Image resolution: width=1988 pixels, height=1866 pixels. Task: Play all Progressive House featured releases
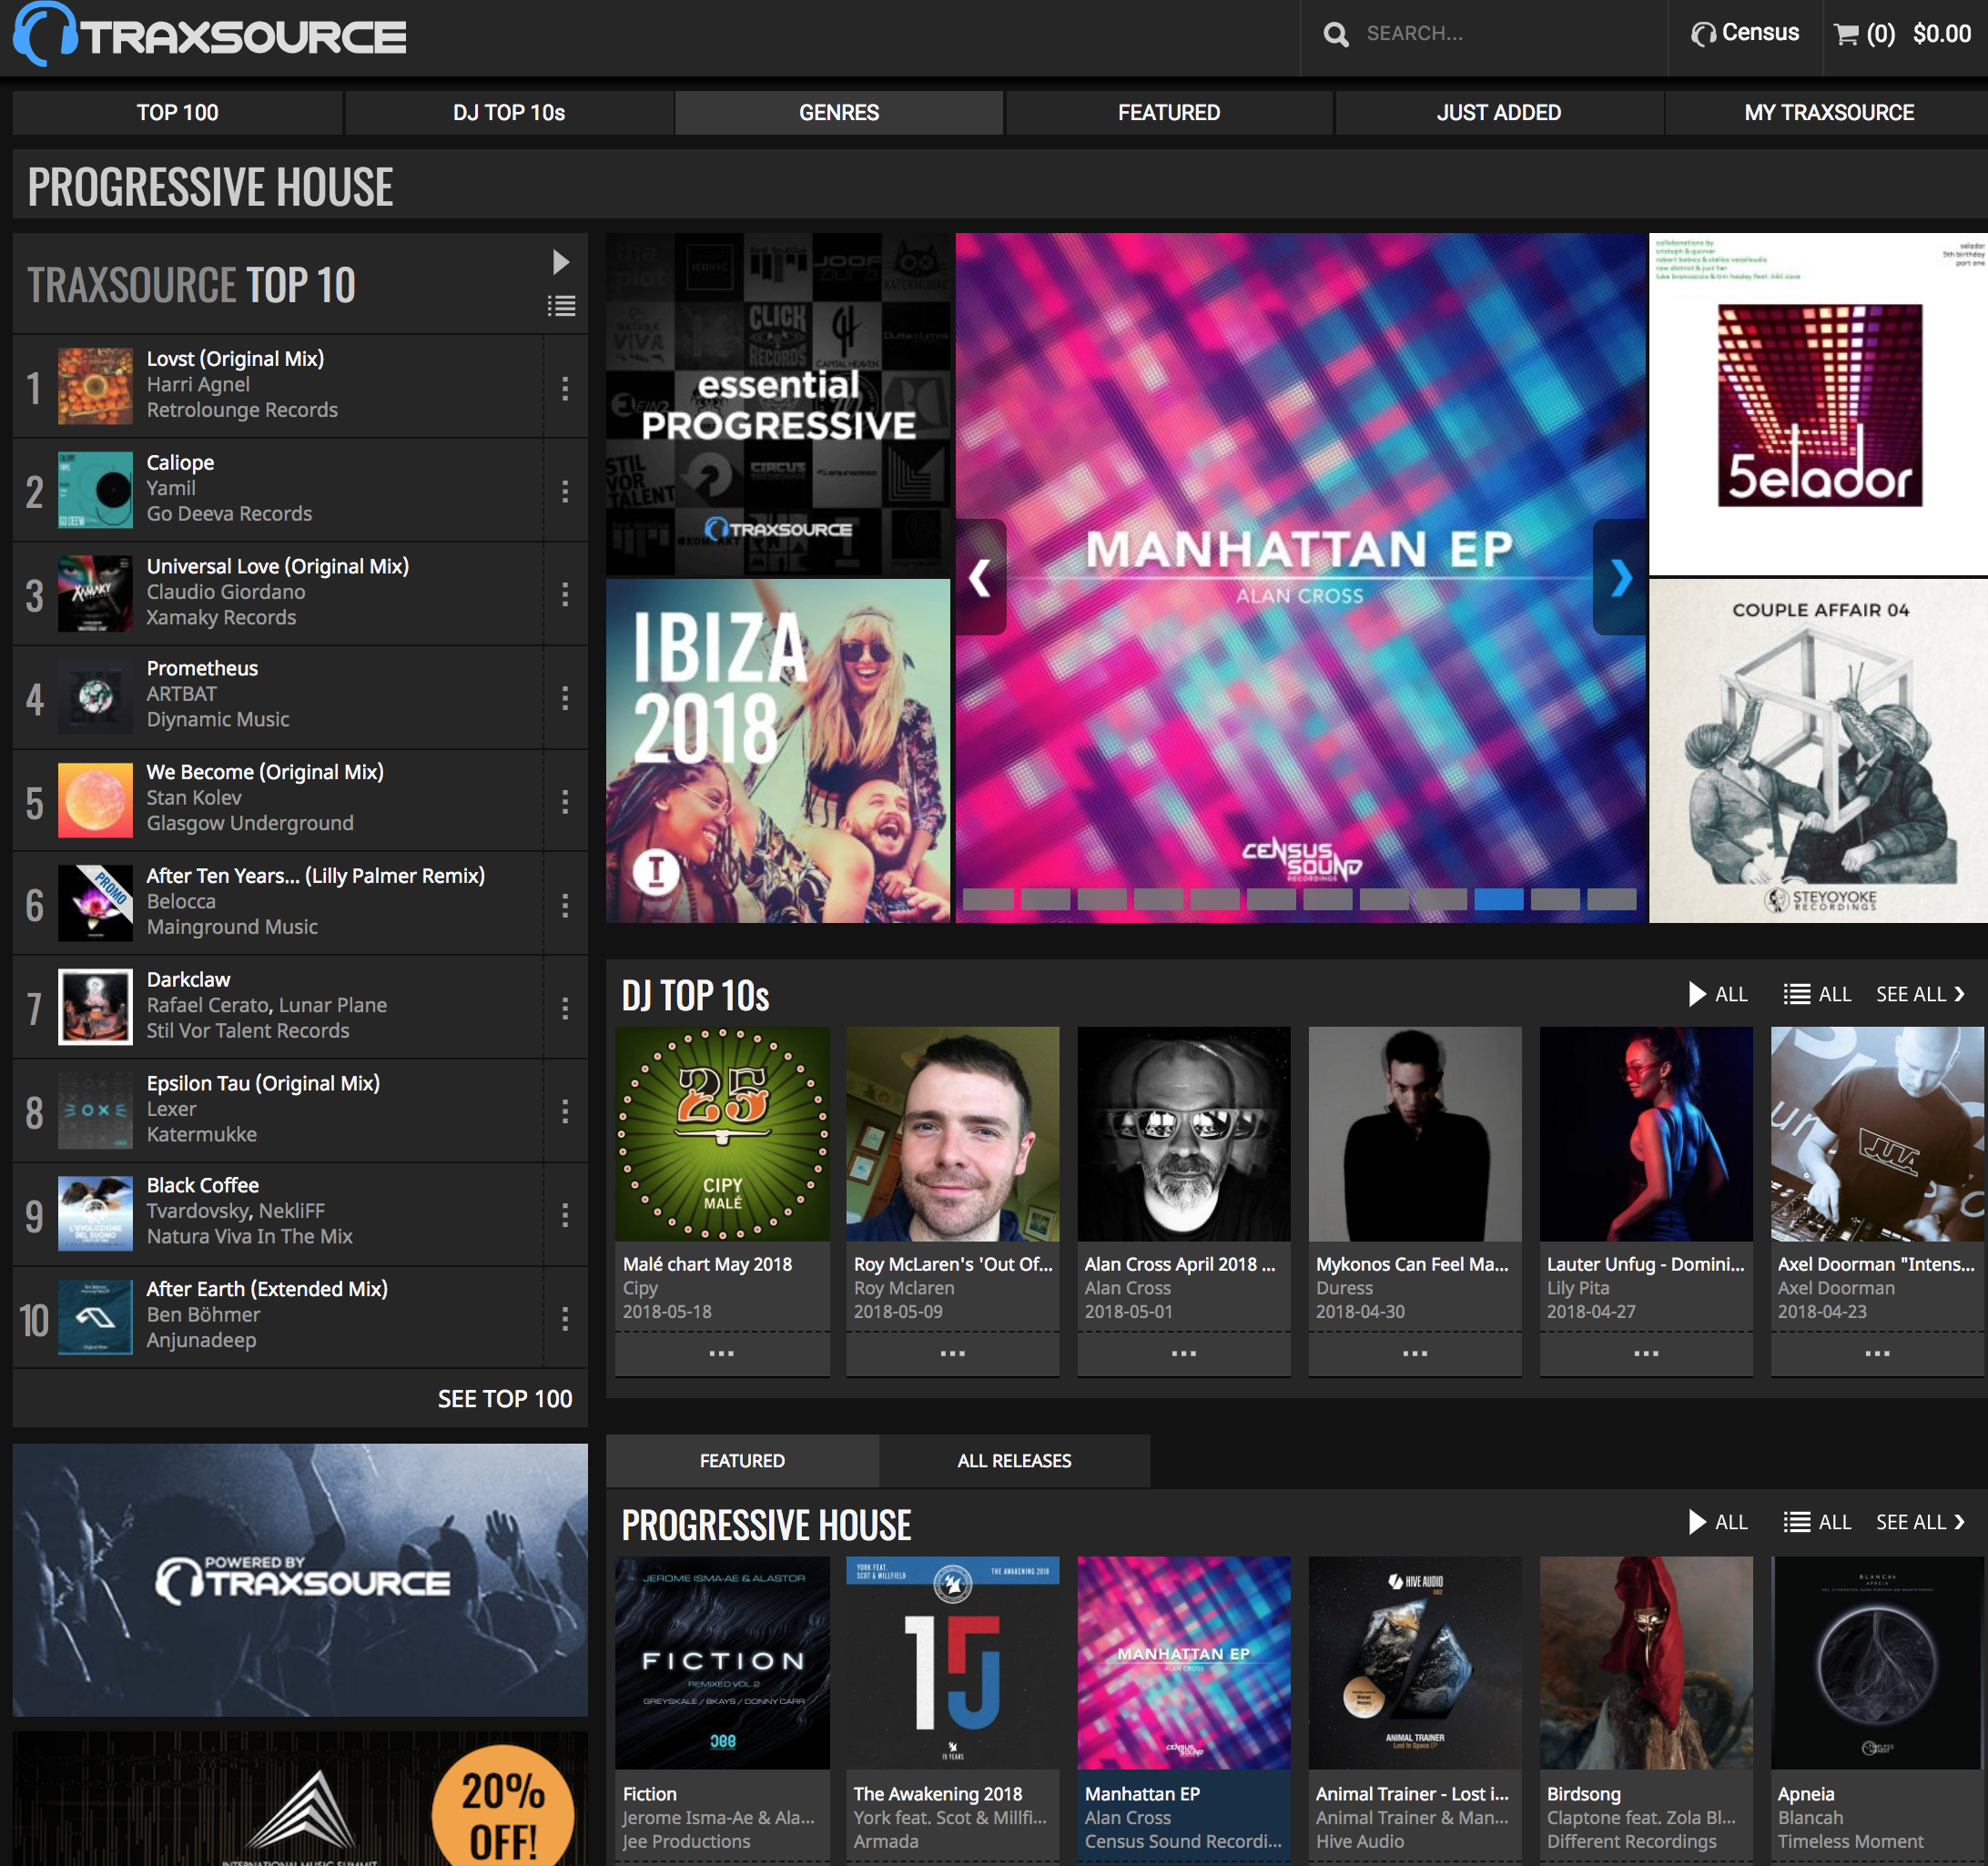click(x=1718, y=1522)
